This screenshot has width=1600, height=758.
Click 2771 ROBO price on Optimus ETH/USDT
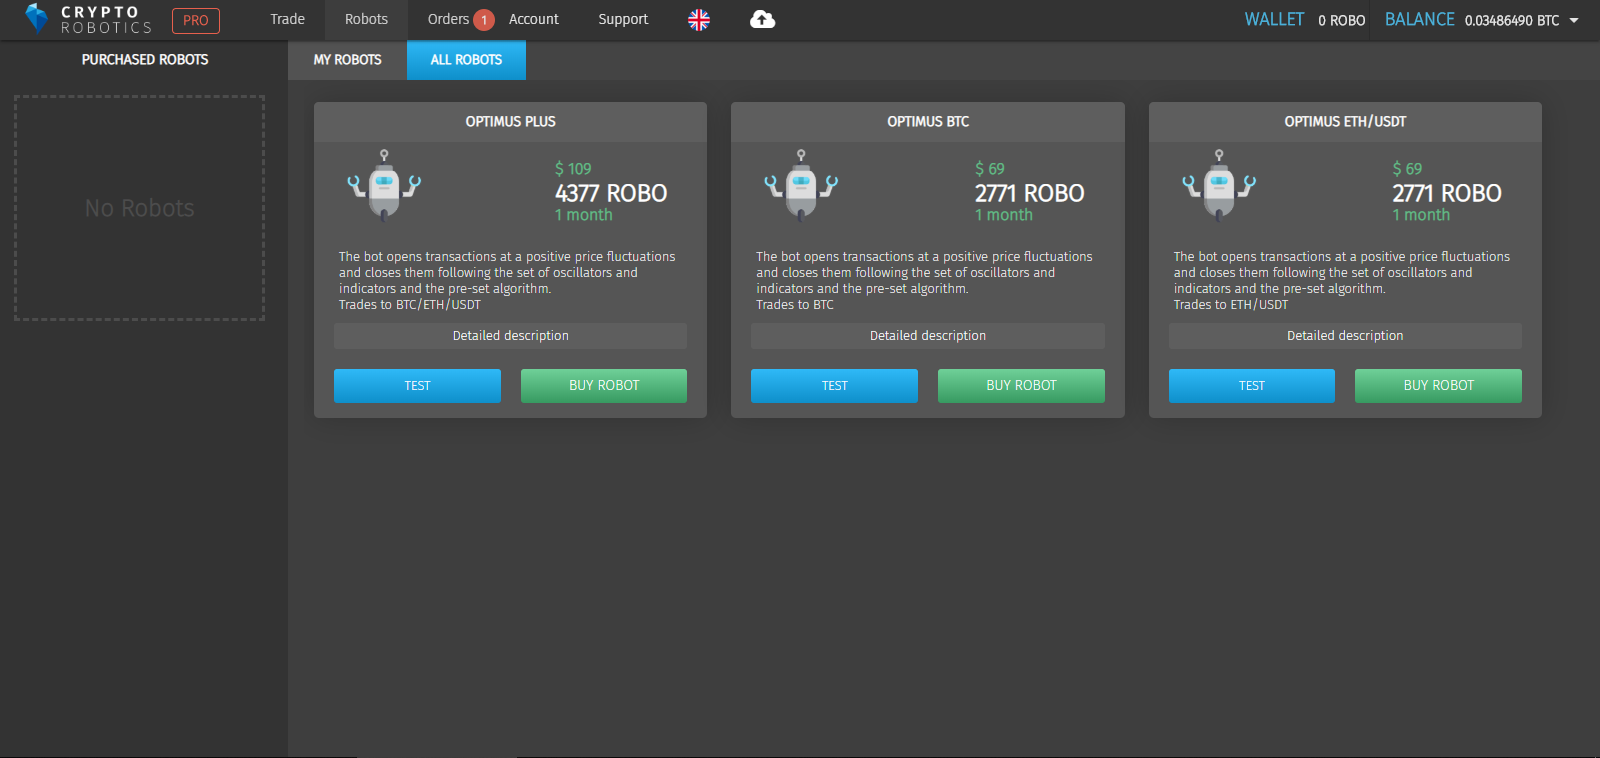1447,193
